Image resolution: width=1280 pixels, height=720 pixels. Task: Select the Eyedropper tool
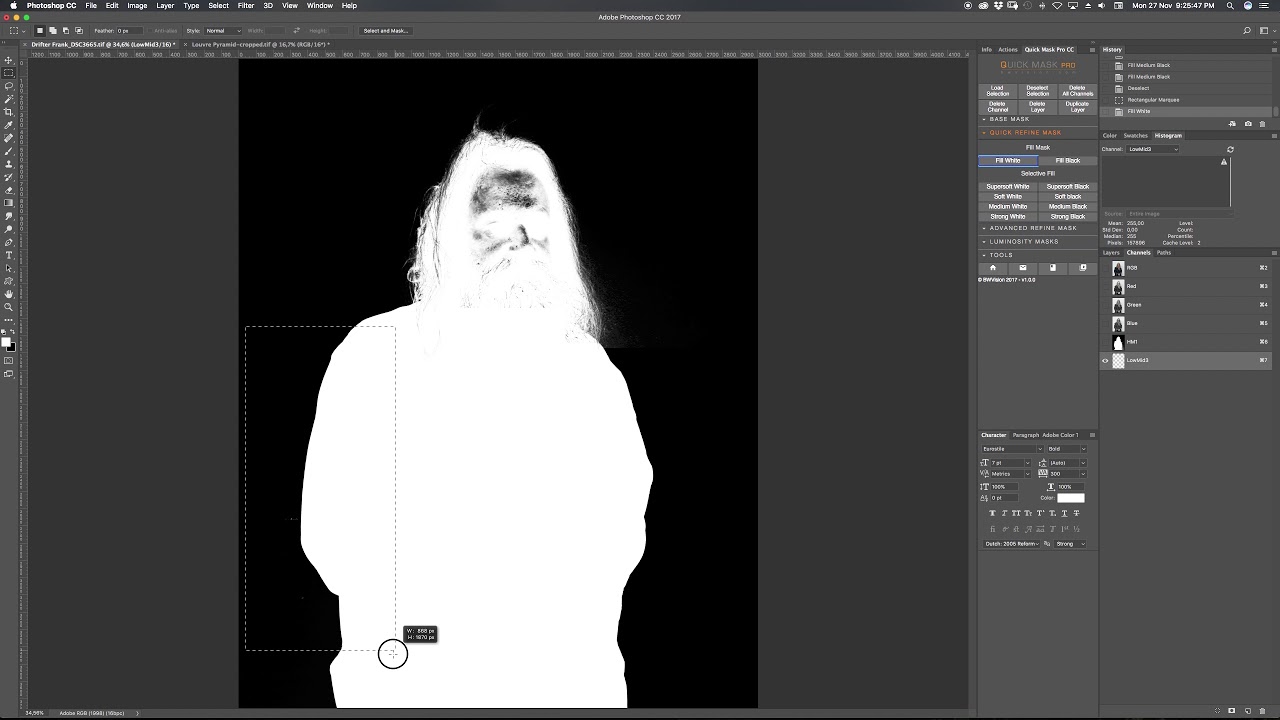click(x=9, y=125)
